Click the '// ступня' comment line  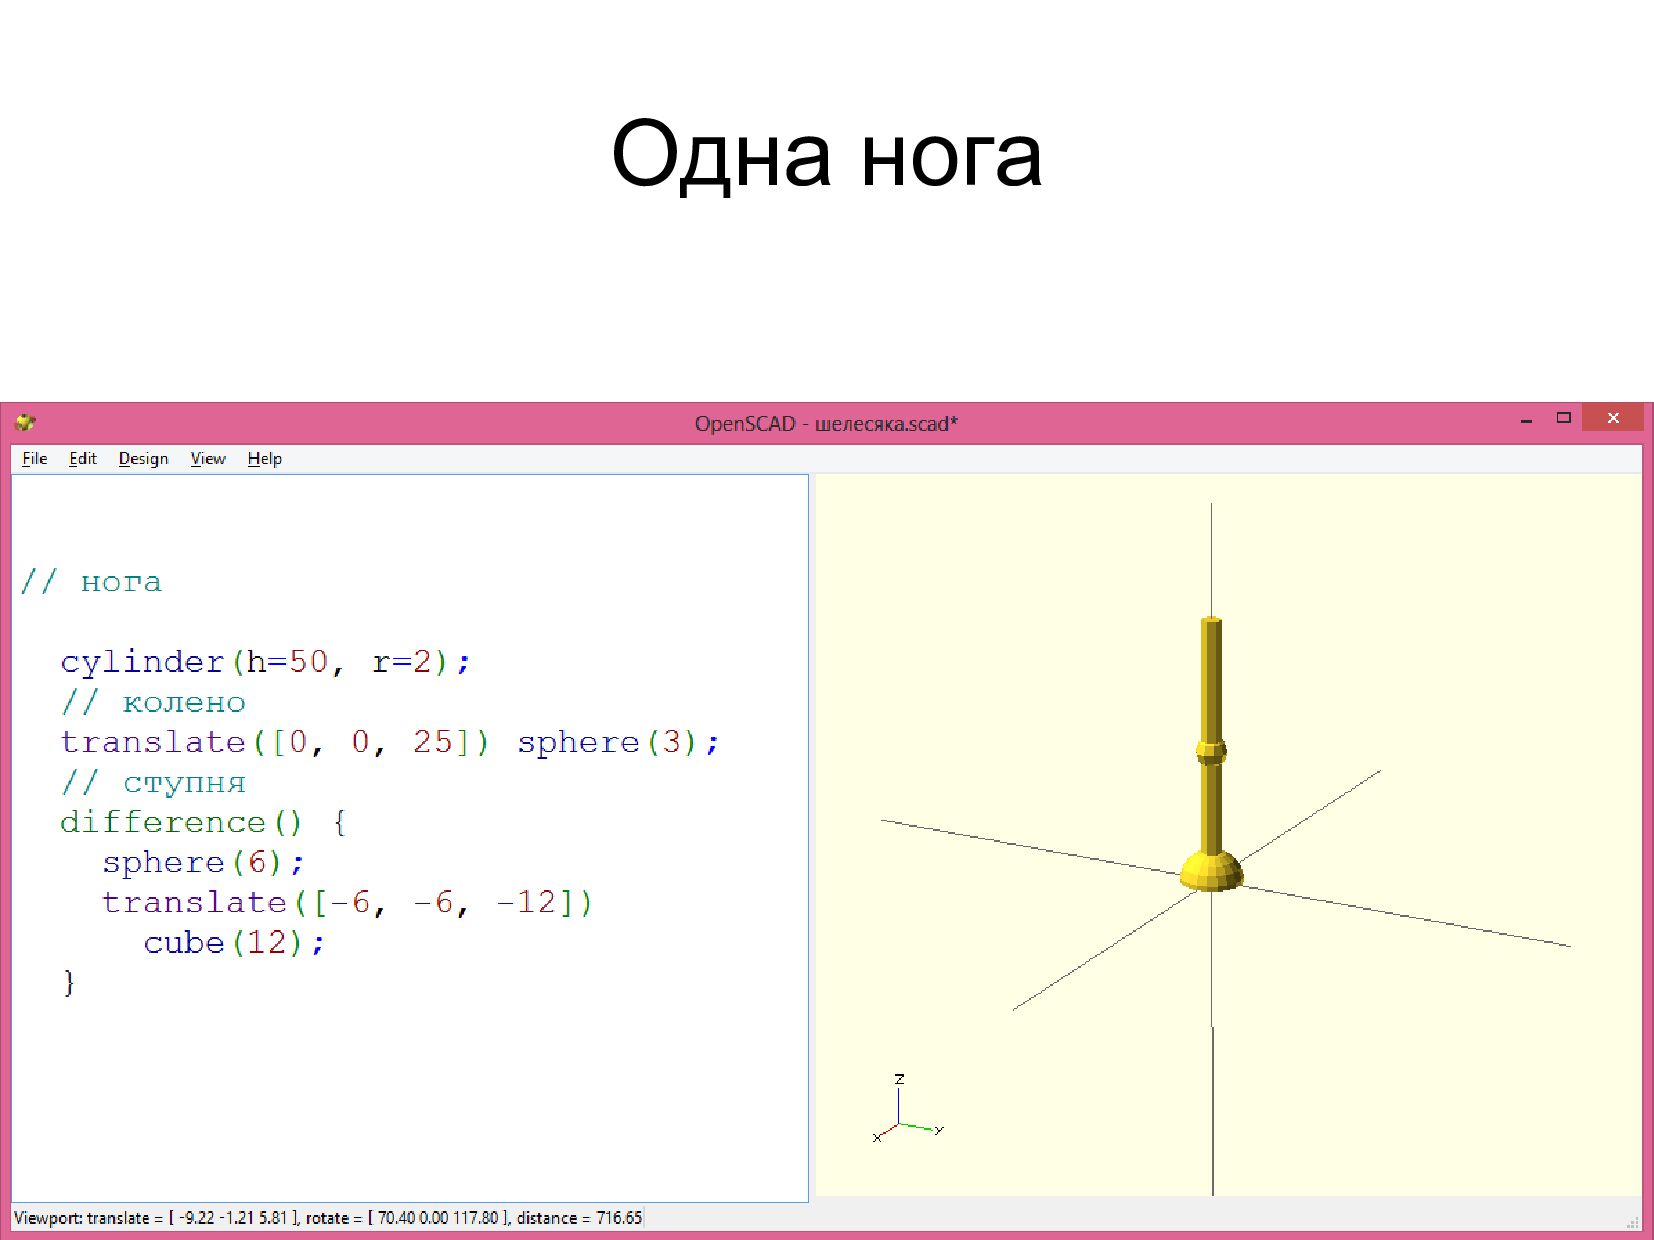[x=153, y=783]
